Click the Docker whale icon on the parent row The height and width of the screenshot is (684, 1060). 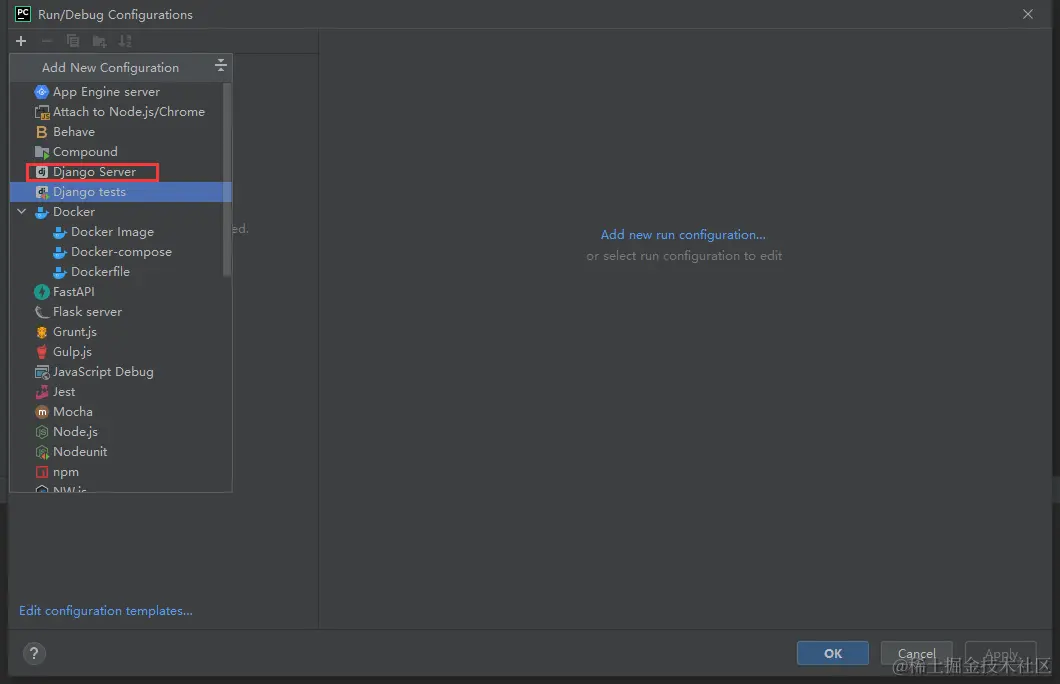[41, 212]
